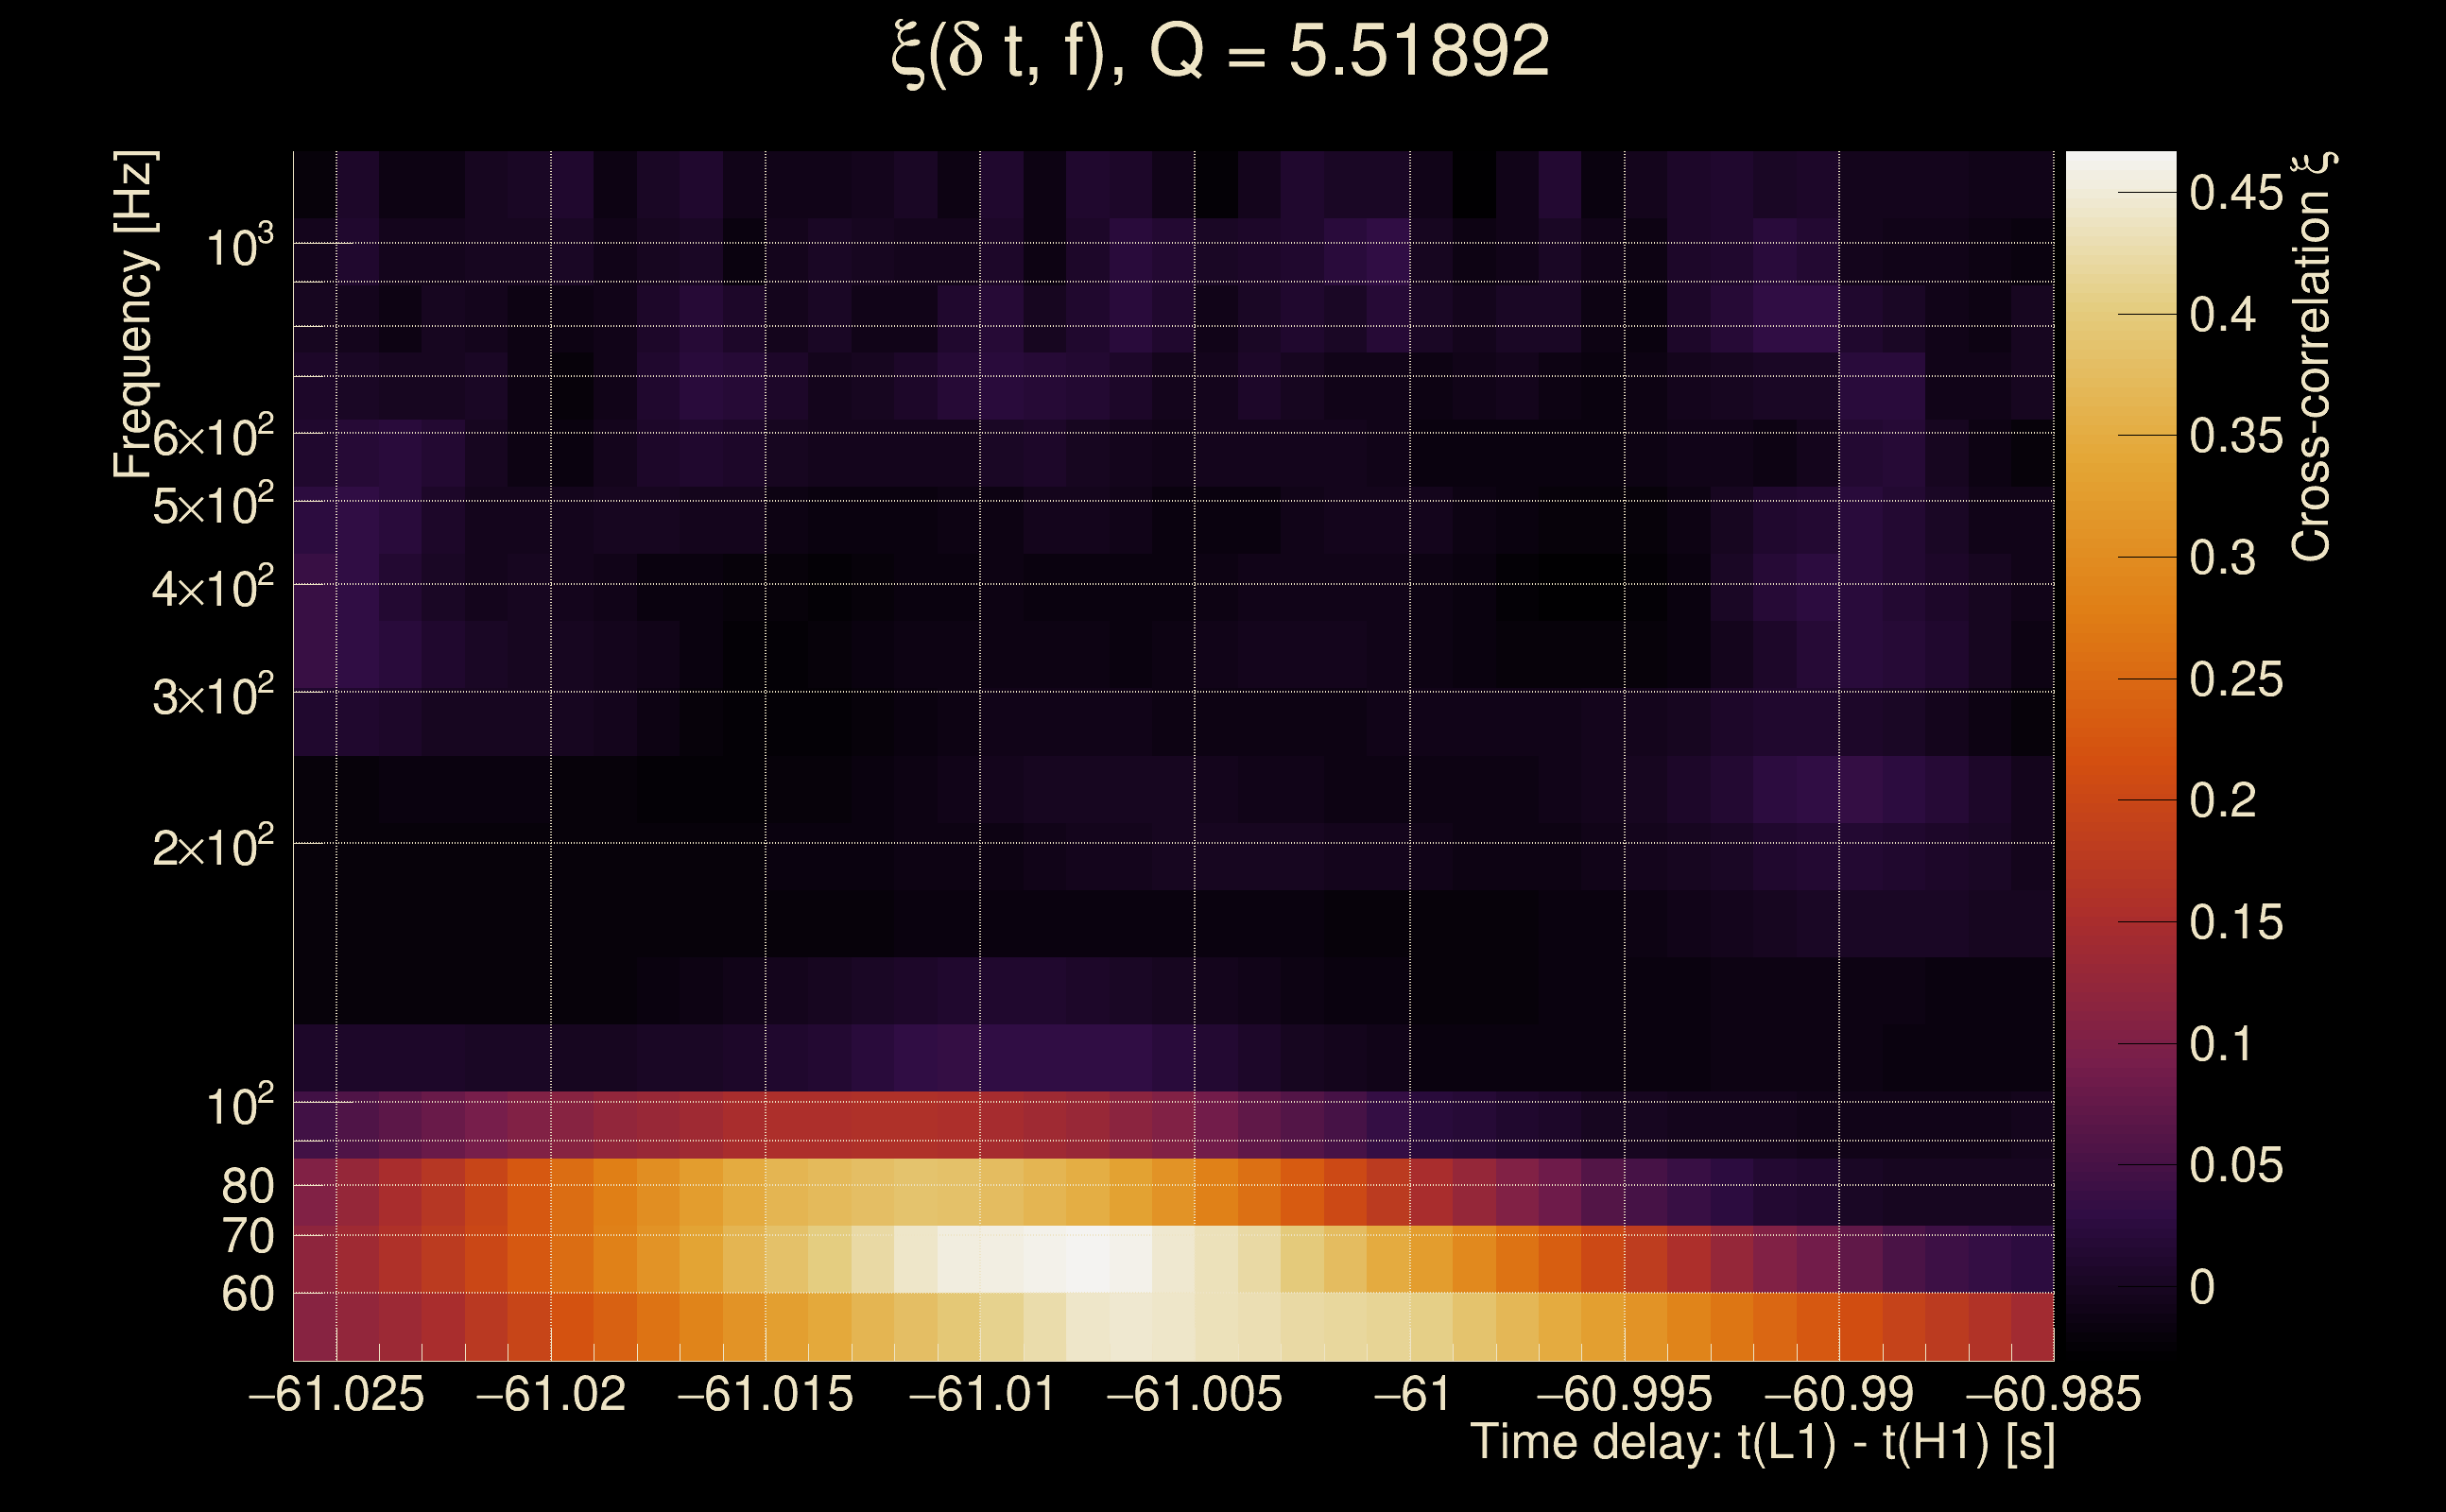Screen dimensions: 2446x1512
Task: Click the Time delay x-axis label
Action: (x=1762, y=1442)
